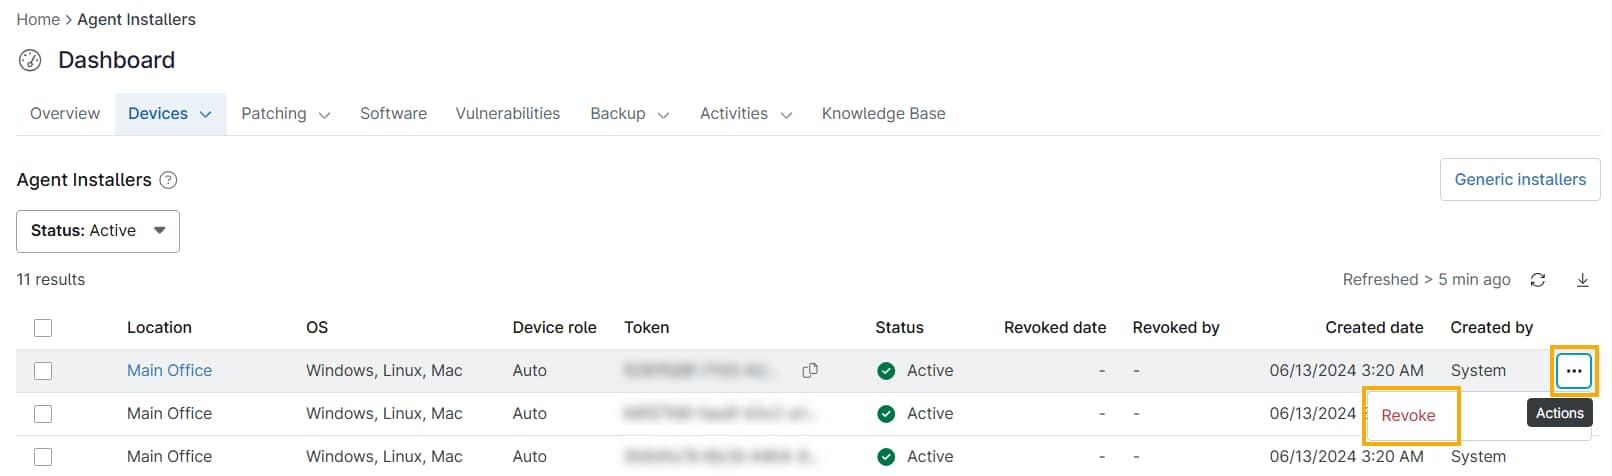The height and width of the screenshot is (476, 1612).
Task: Click the Dashboard gauge icon
Action: (30, 61)
